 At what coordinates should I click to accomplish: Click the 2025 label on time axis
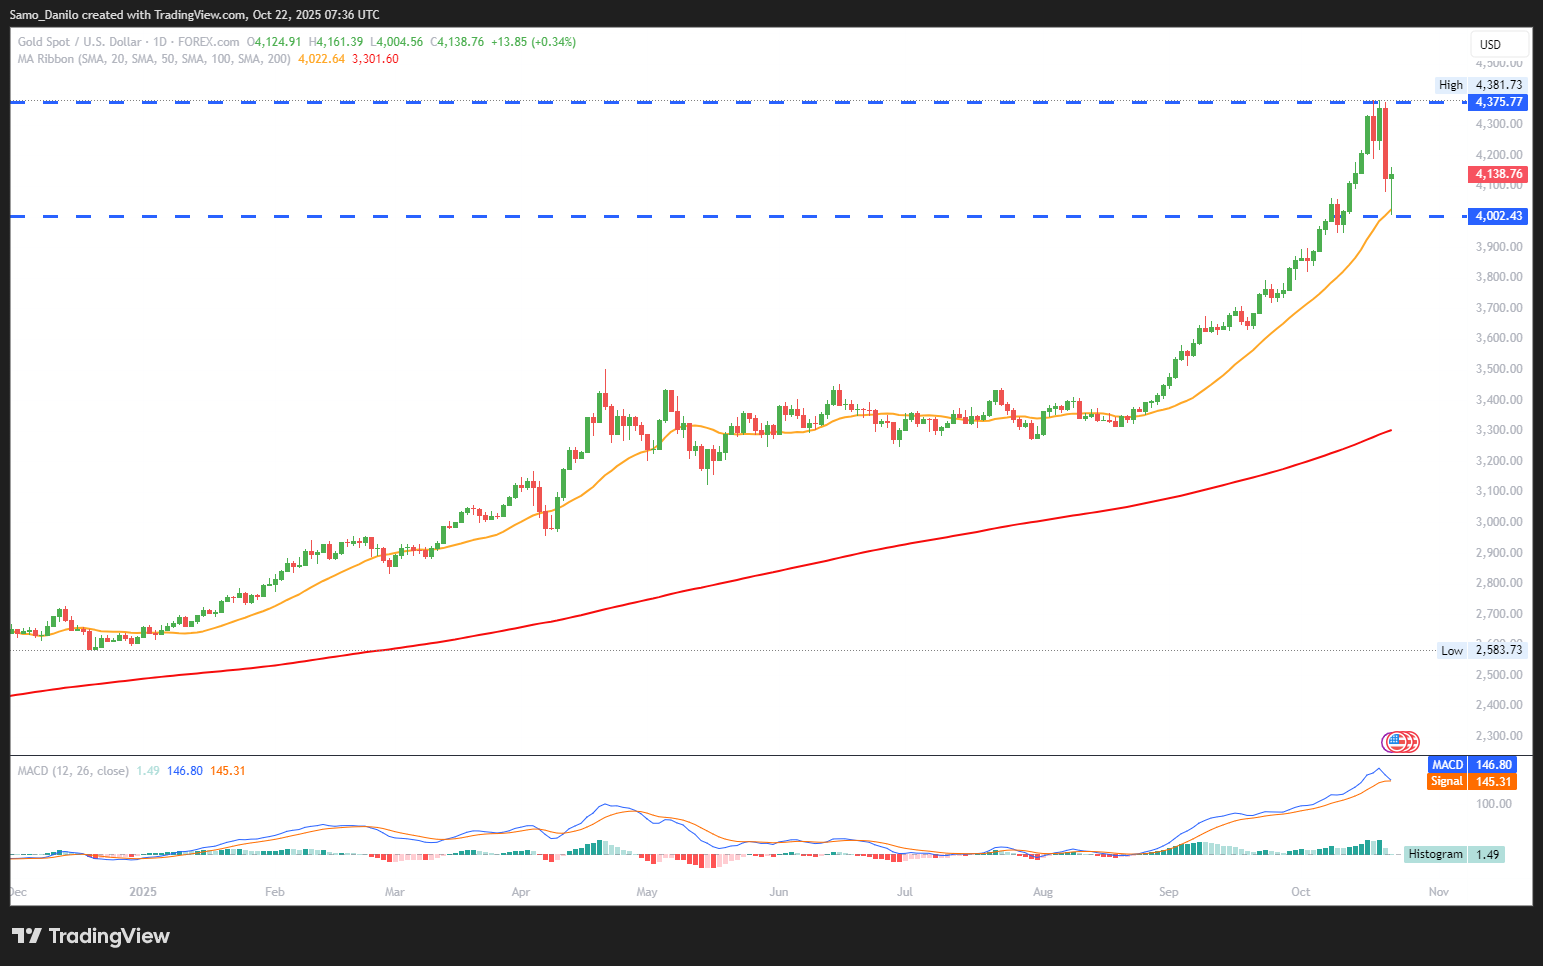click(x=143, y=892)
